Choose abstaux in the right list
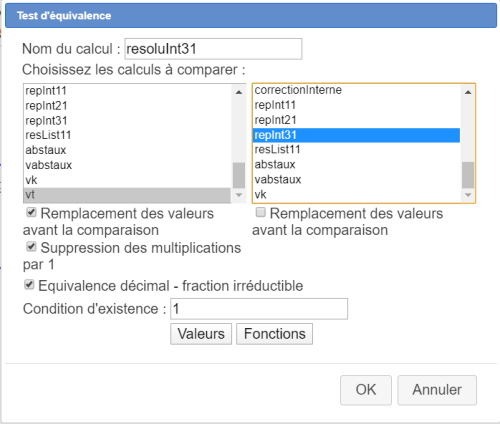 357,164
